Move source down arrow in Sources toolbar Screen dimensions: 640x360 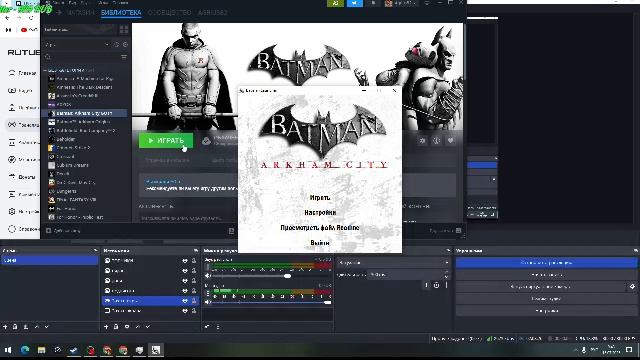148,327
